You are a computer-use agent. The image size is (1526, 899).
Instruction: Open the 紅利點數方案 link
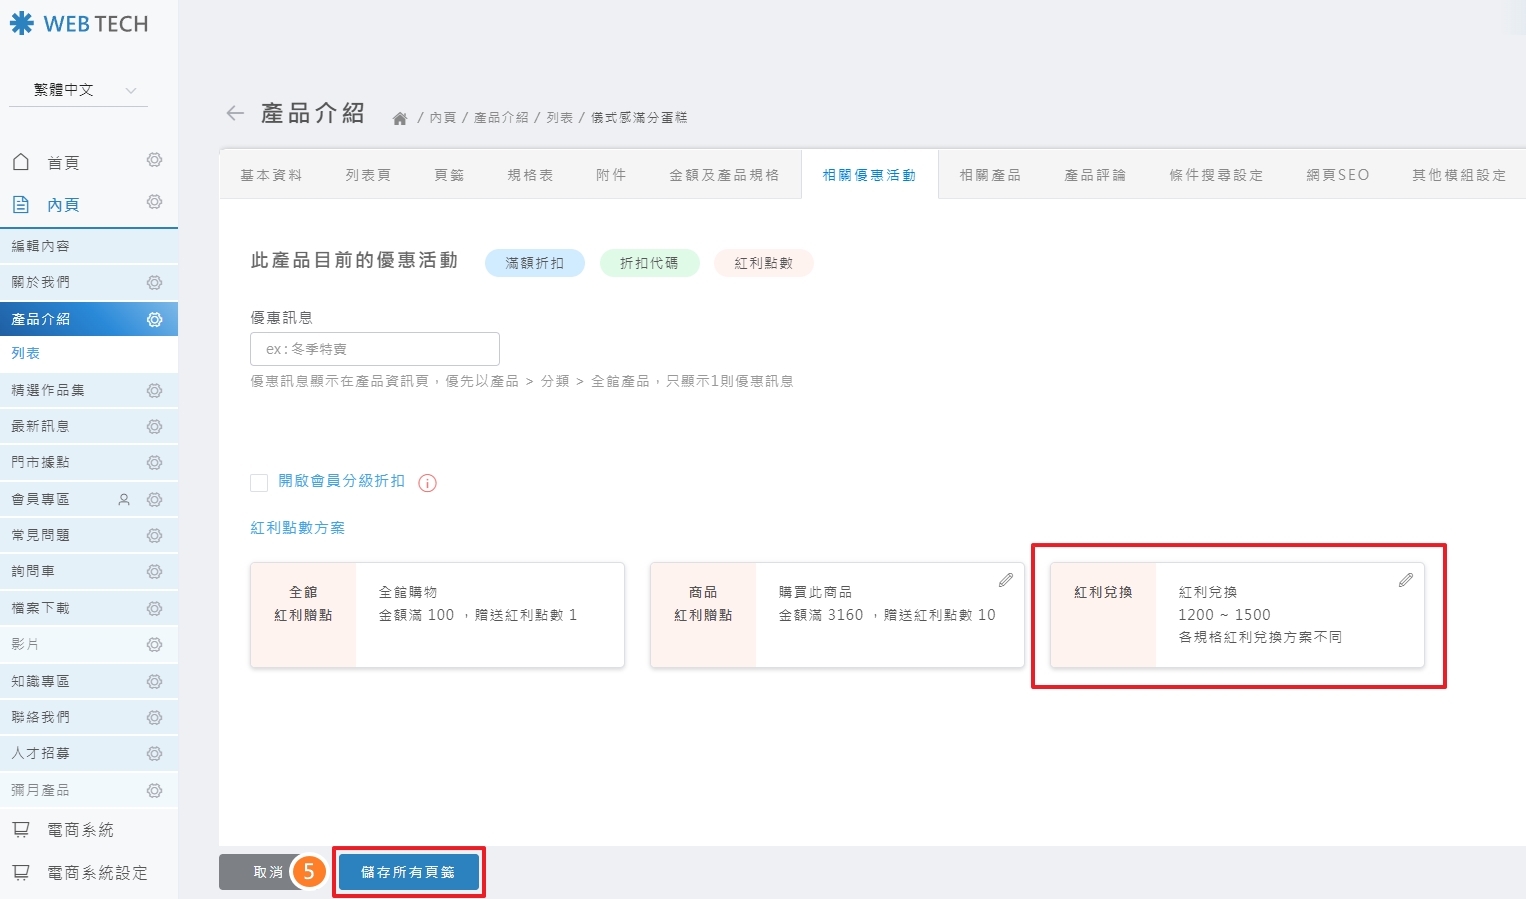(297, 527)
